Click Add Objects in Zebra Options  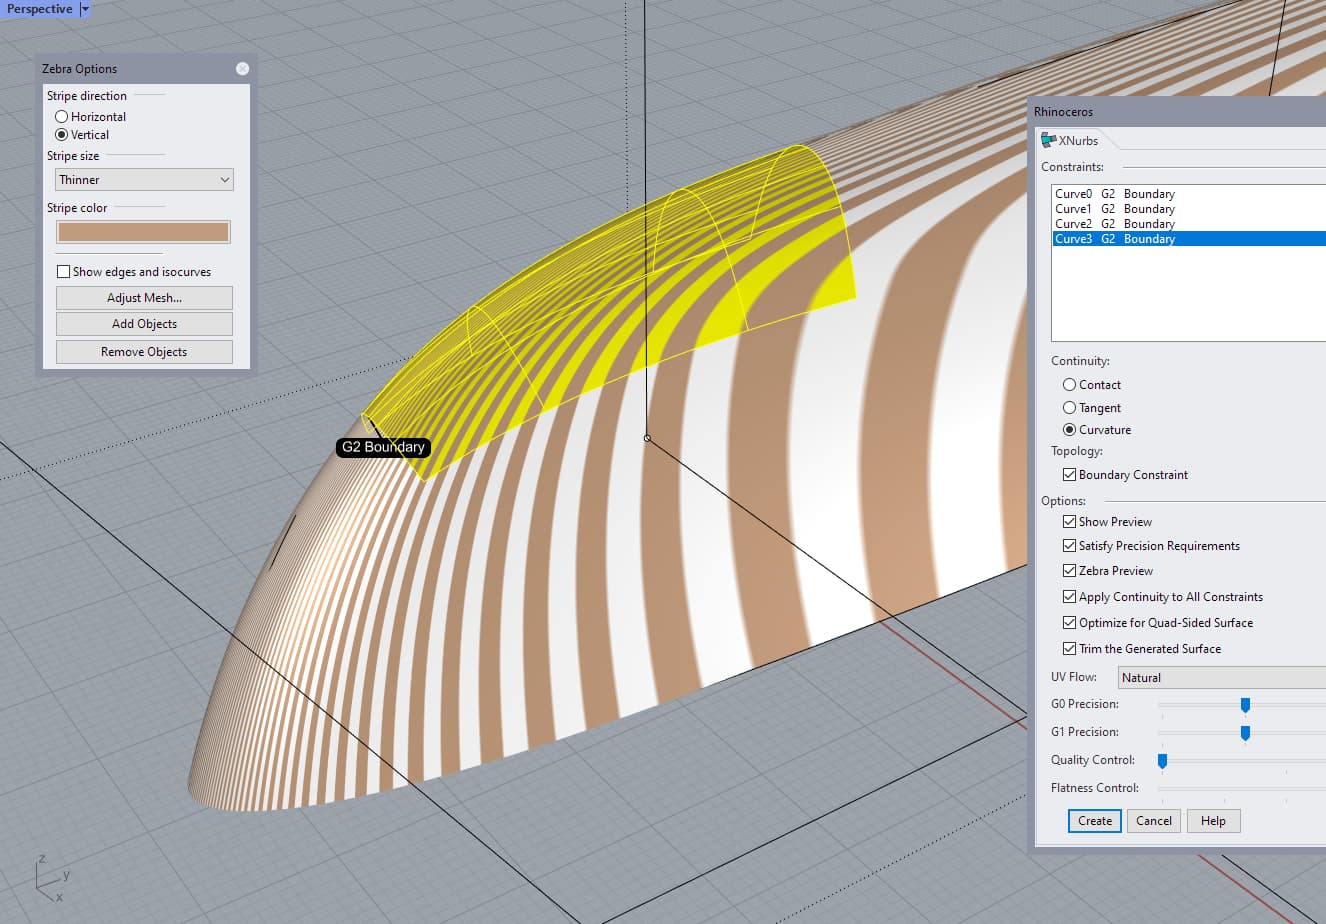coord(144,324)
